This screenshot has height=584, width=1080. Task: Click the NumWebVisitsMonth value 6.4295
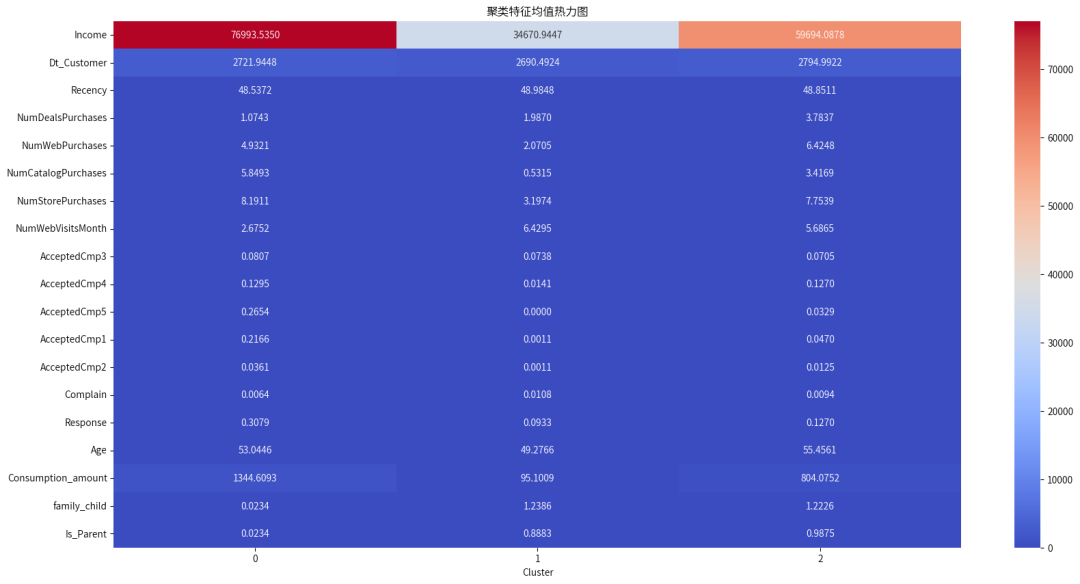(x=537, y=229)
